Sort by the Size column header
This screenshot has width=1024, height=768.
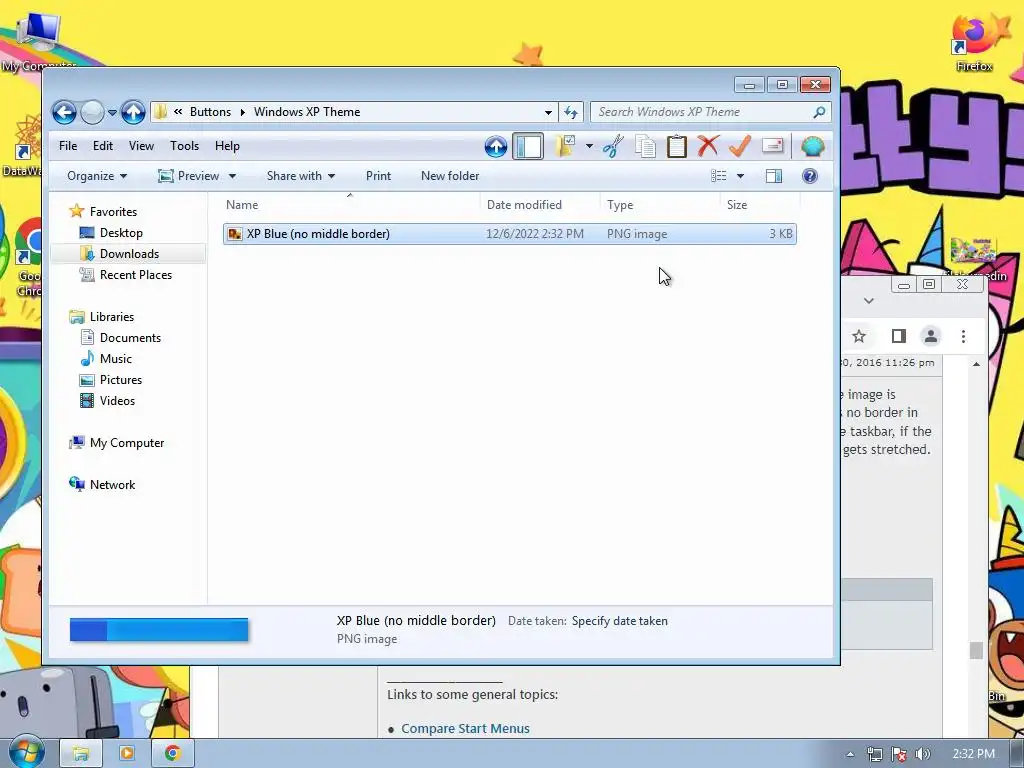click(x=760, y=204)
